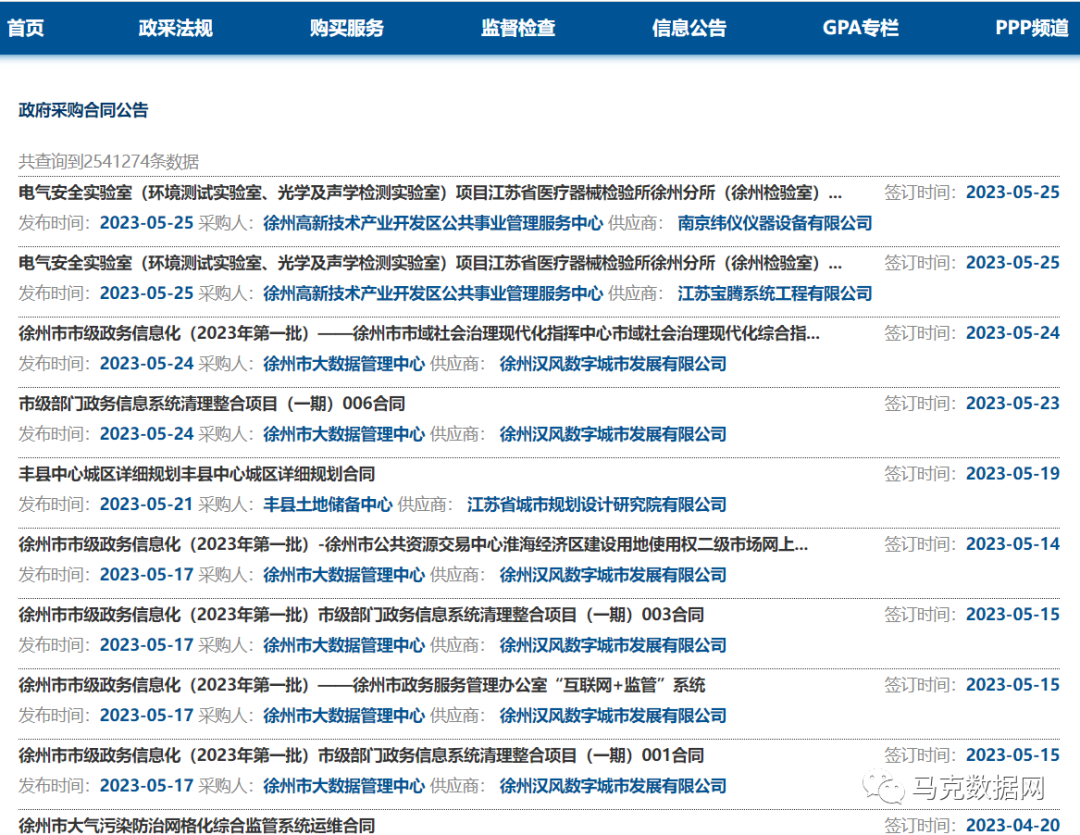Open the 政采法规 navigation section
Screen dimensions: 1080x835
click(x=173, y=28)
